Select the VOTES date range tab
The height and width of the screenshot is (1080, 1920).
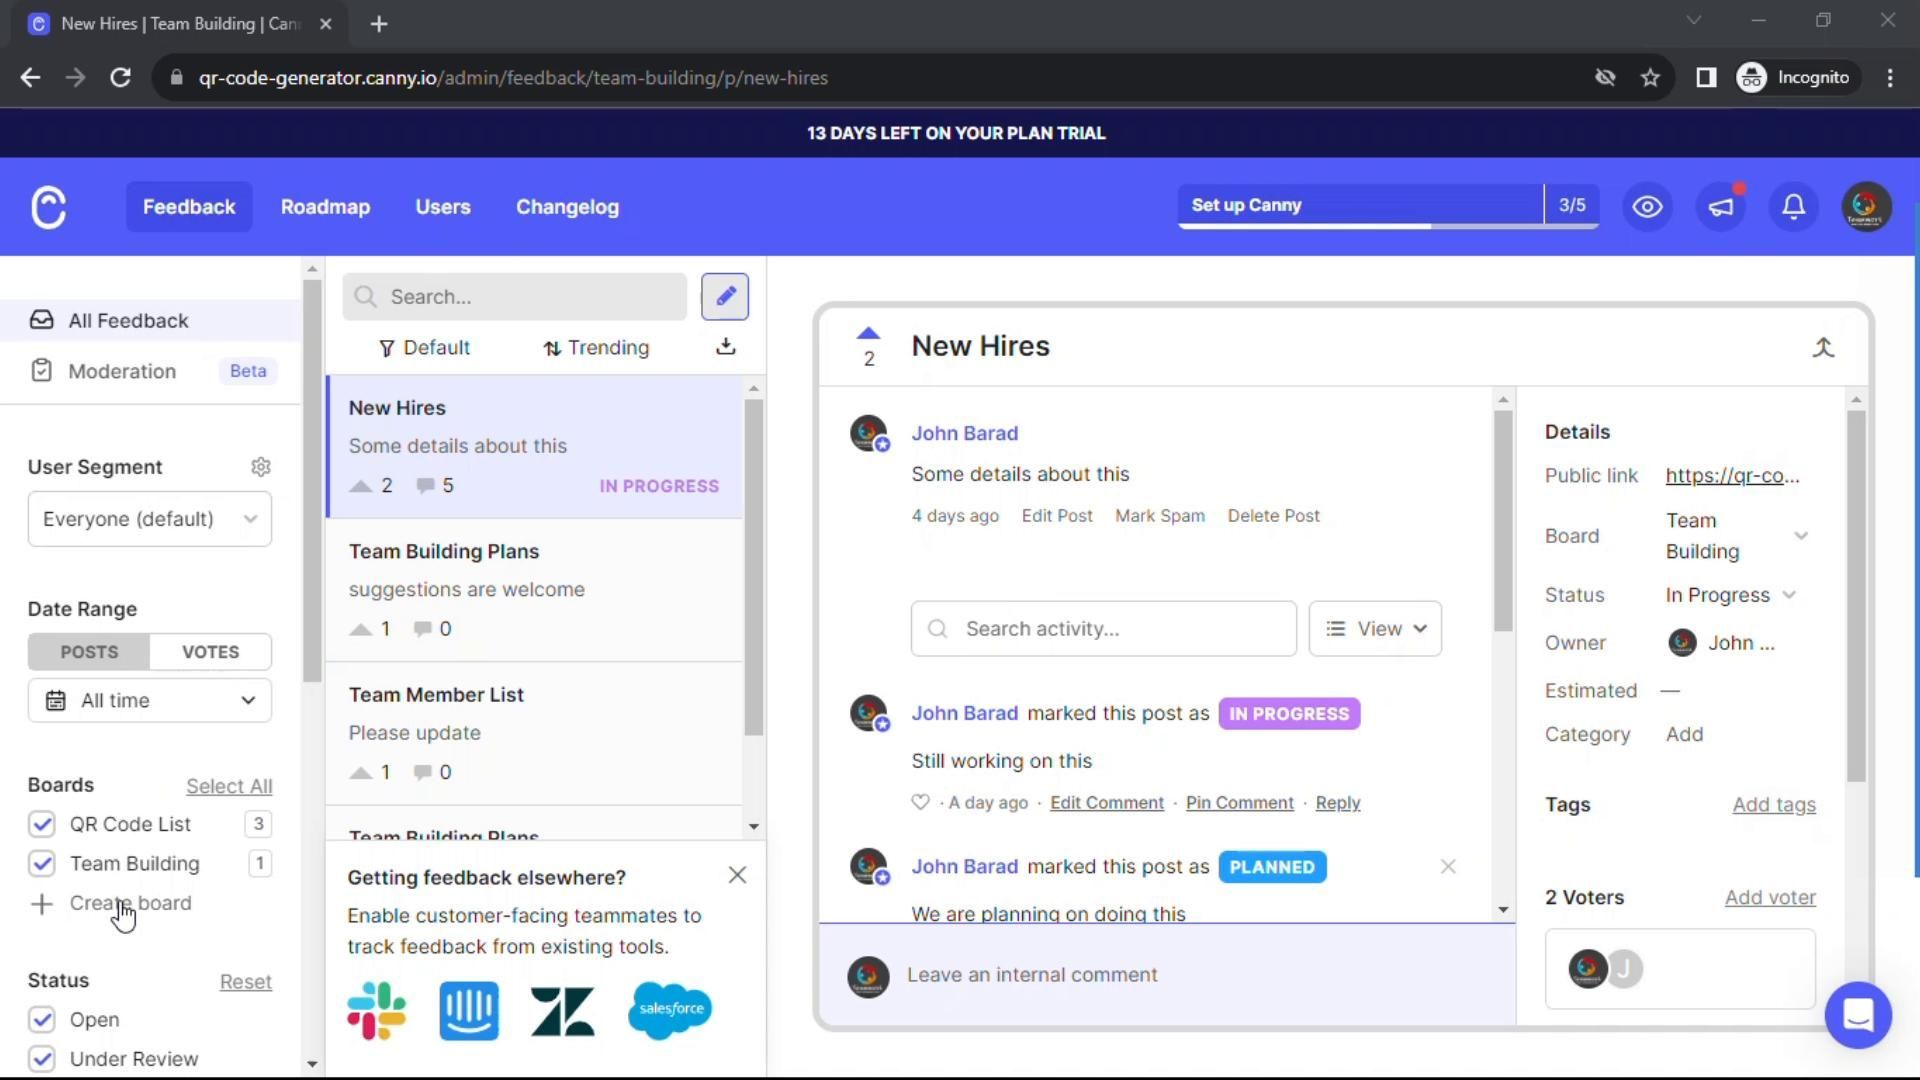(210, 652)
